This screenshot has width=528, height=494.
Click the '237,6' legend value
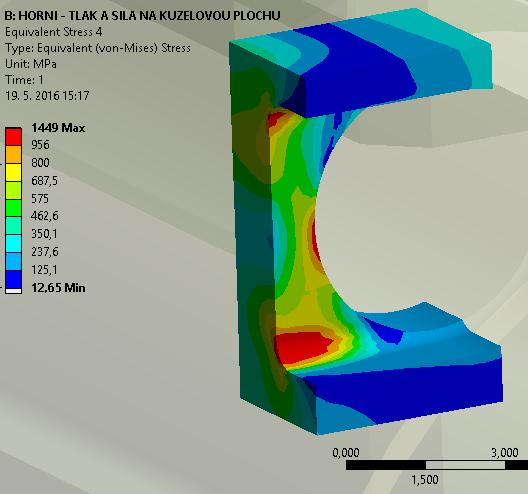[44, 252]
